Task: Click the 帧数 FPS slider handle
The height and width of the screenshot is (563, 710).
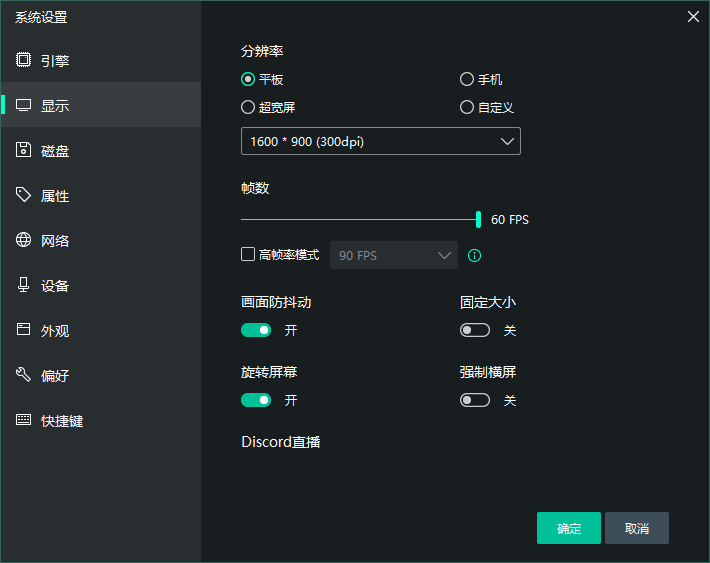Action: tap(479, 219)
